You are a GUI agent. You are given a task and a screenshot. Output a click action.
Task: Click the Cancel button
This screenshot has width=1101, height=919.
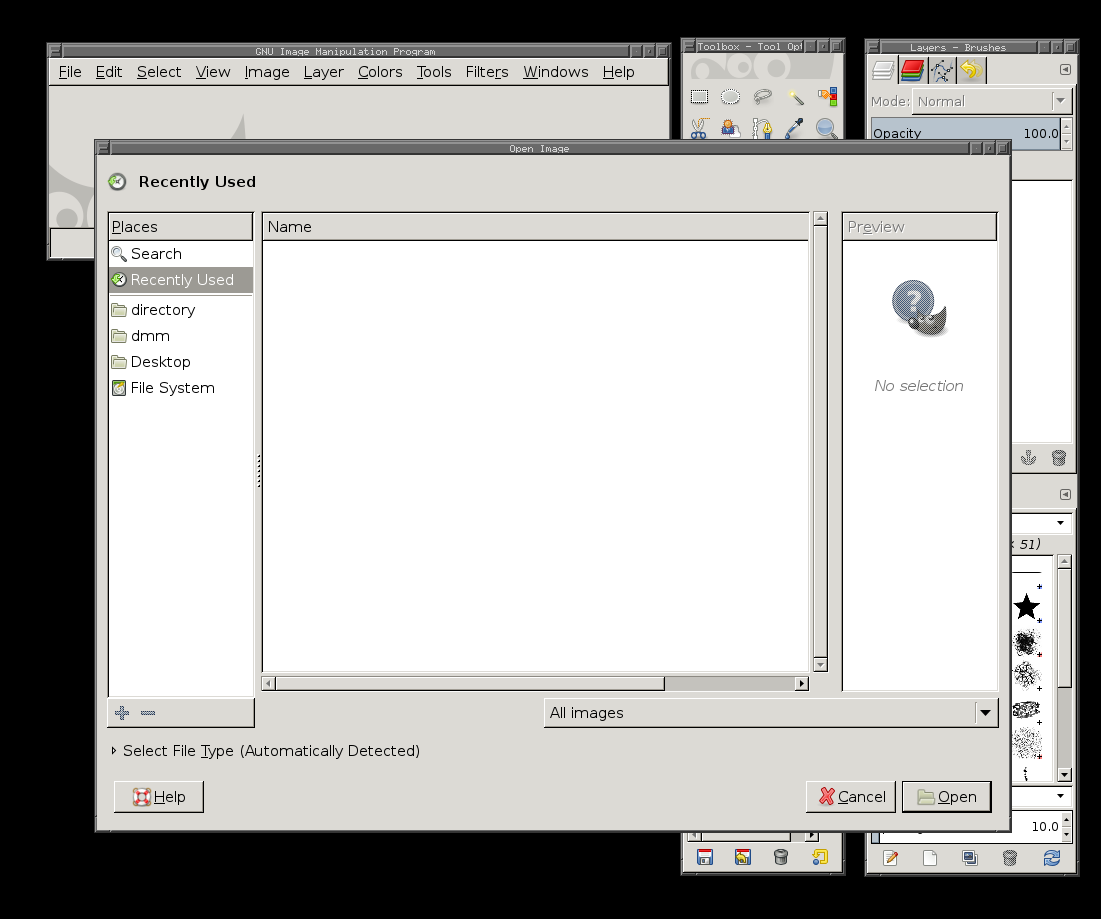(x=851, y=797)
